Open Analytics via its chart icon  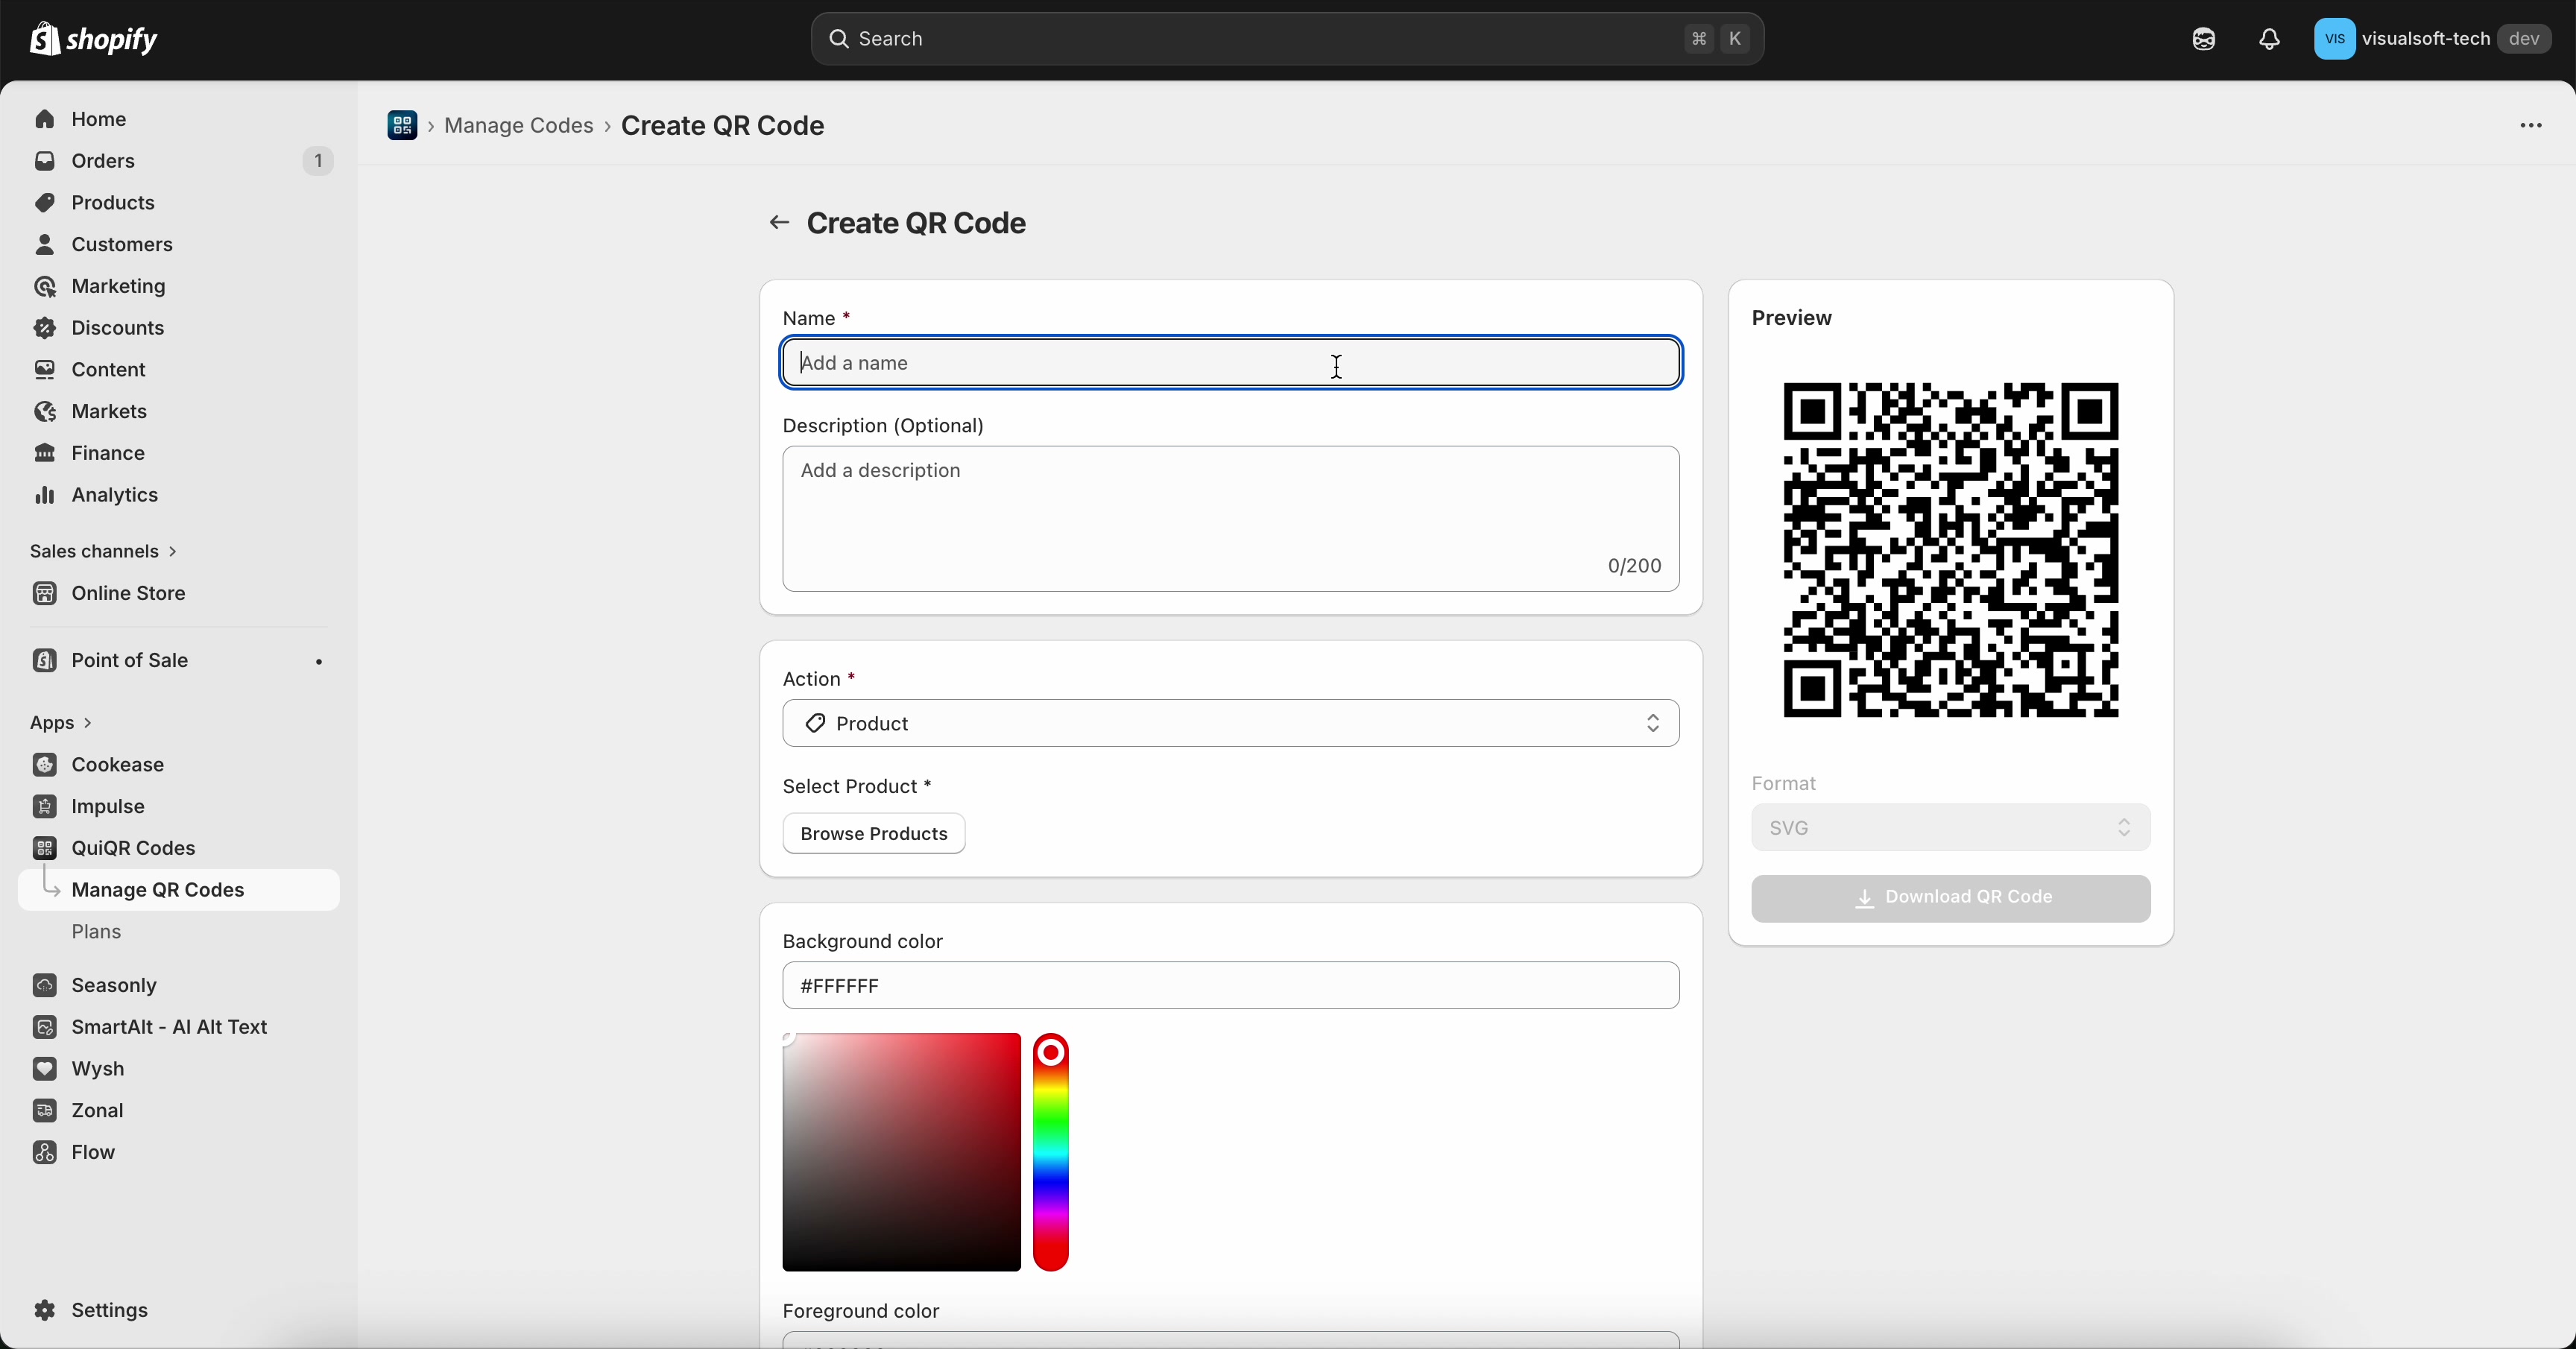(46, 495)
